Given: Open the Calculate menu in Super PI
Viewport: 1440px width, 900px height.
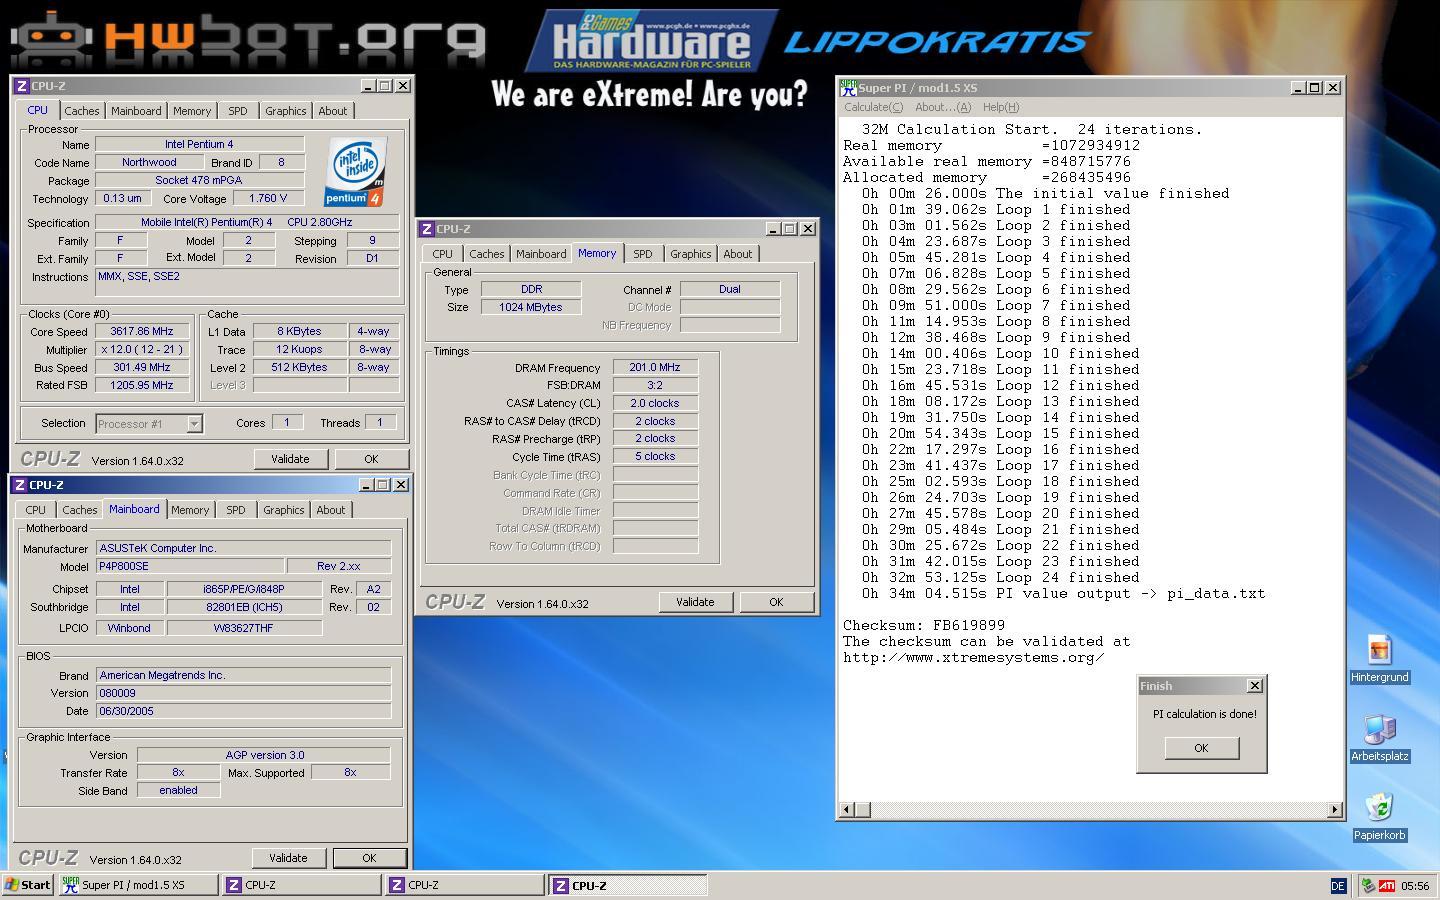Looking at the screenshot, I should (x=873, y=107).
